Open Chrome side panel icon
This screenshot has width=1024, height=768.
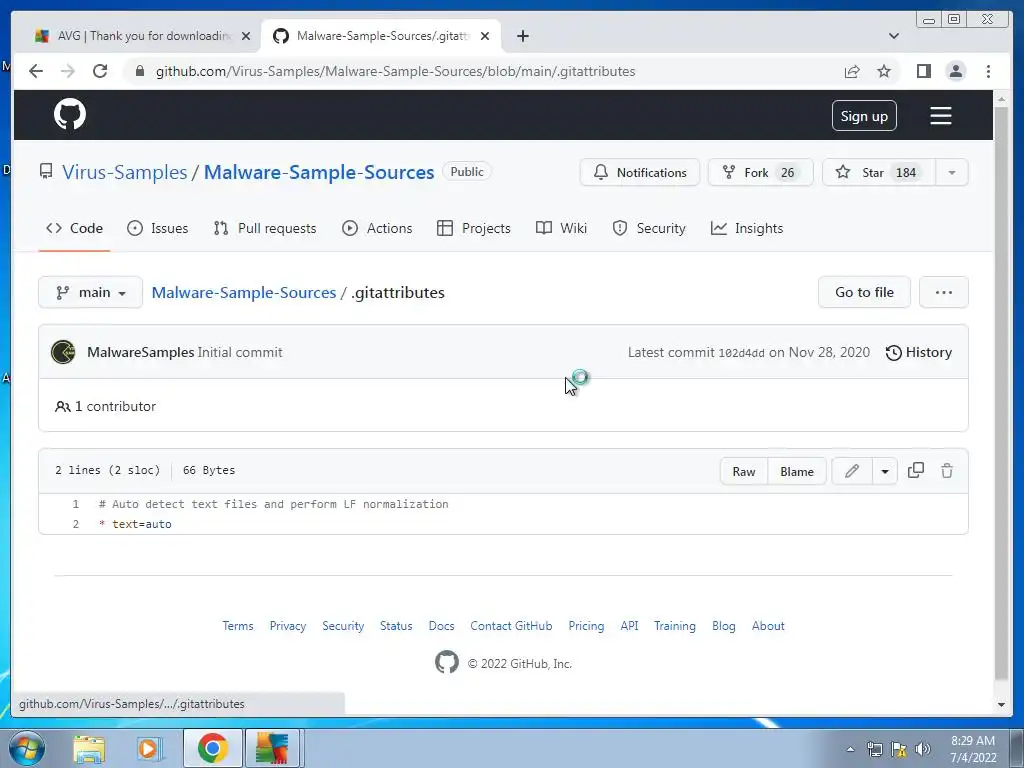point(923,71)
